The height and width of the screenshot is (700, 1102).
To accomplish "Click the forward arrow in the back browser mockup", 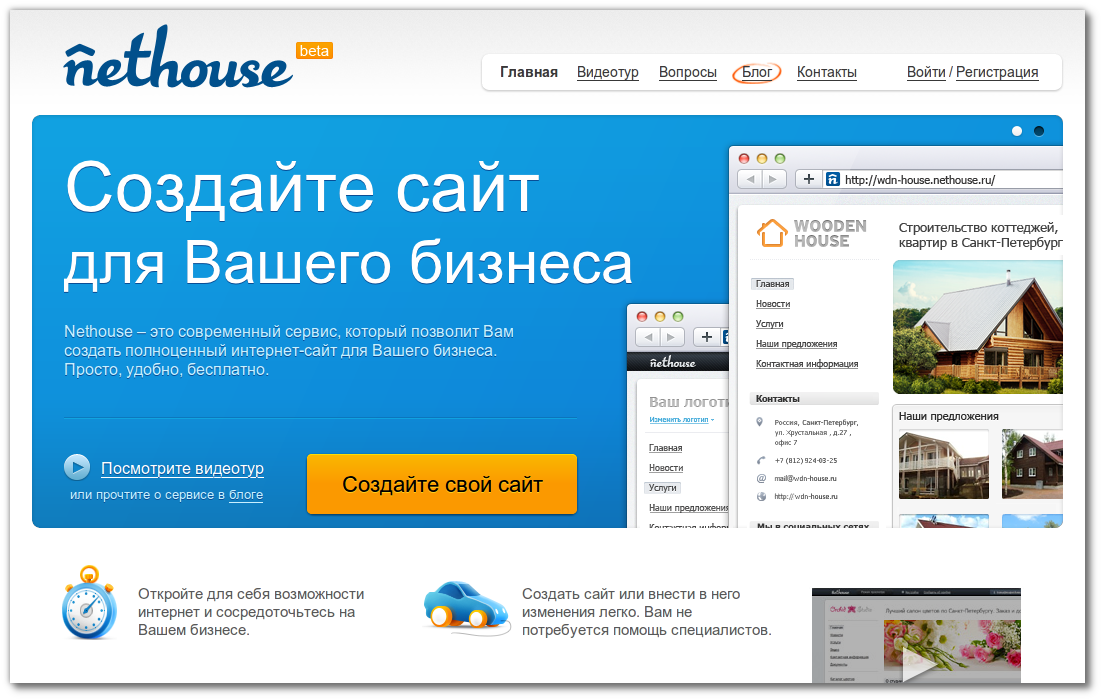I will pyautogui.click(x=672, y=337).
